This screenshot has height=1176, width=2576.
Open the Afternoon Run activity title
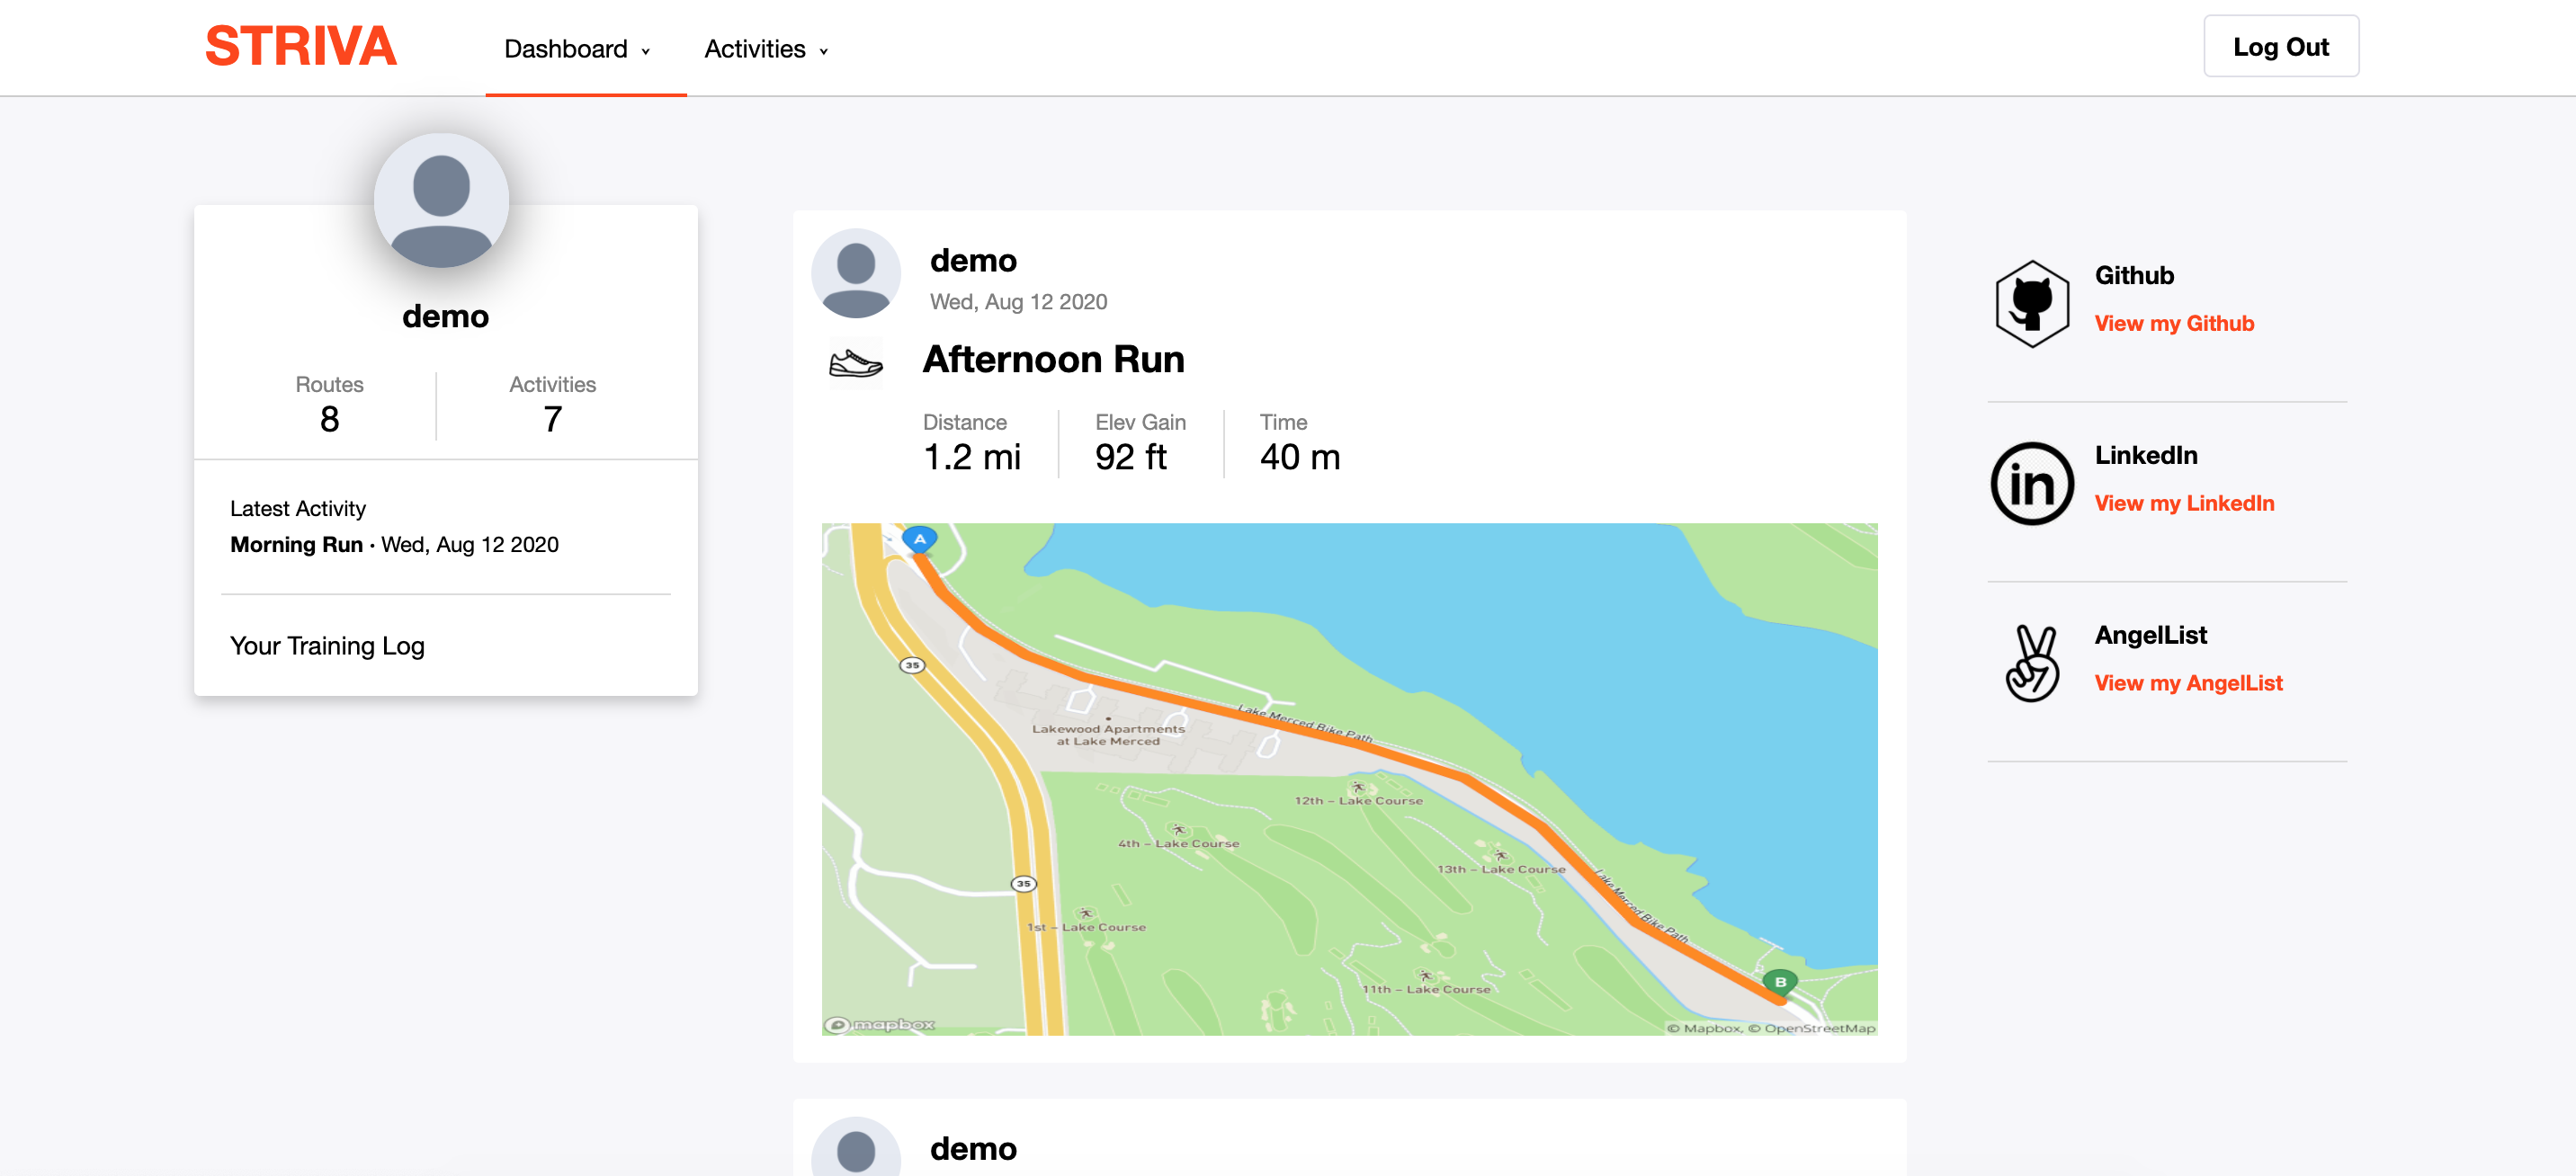click(1053, 359)
